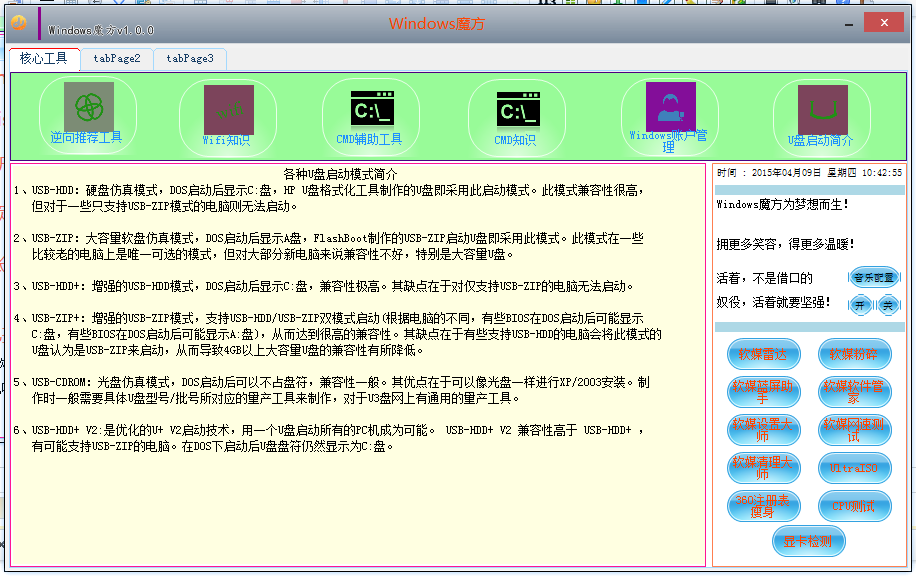Turn music off with 关 button
Viewport: 916px width, 576px height.
888,305
